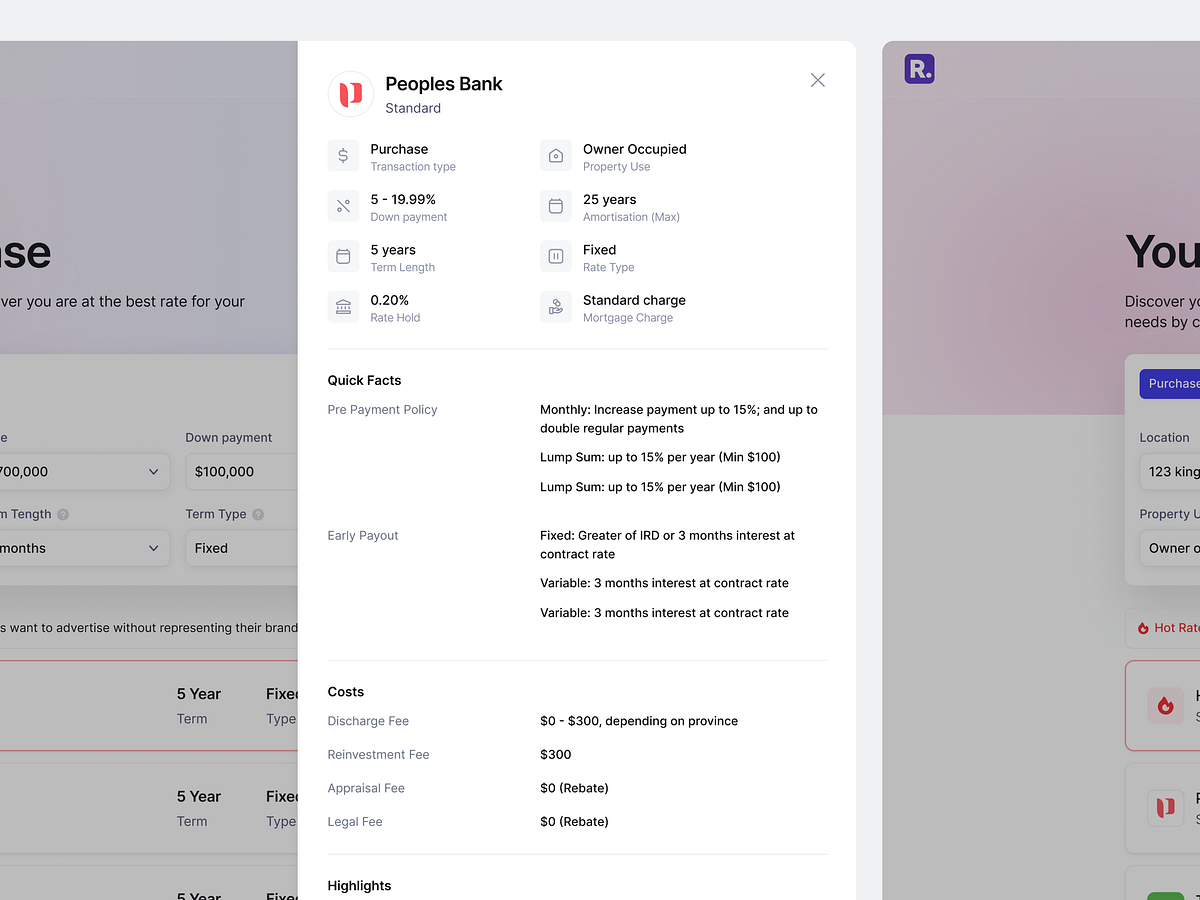Click the Location field showing 123 king

[x=1169, y=471]
